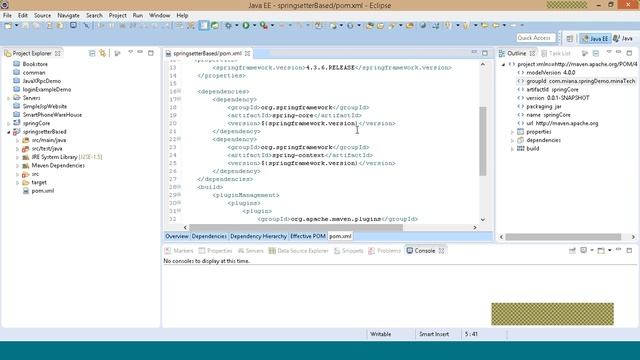Switch to the Effective POM tab
Viewport: 640px width, 360px height.
click(x=308, y=236)
